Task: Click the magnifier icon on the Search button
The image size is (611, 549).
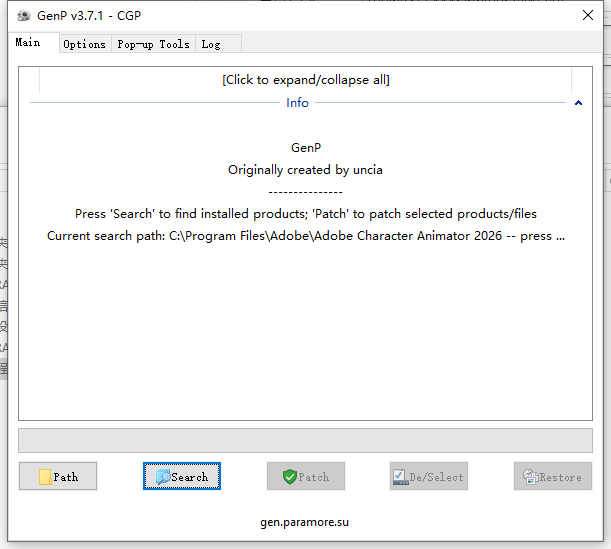Action: coord(162,477)
